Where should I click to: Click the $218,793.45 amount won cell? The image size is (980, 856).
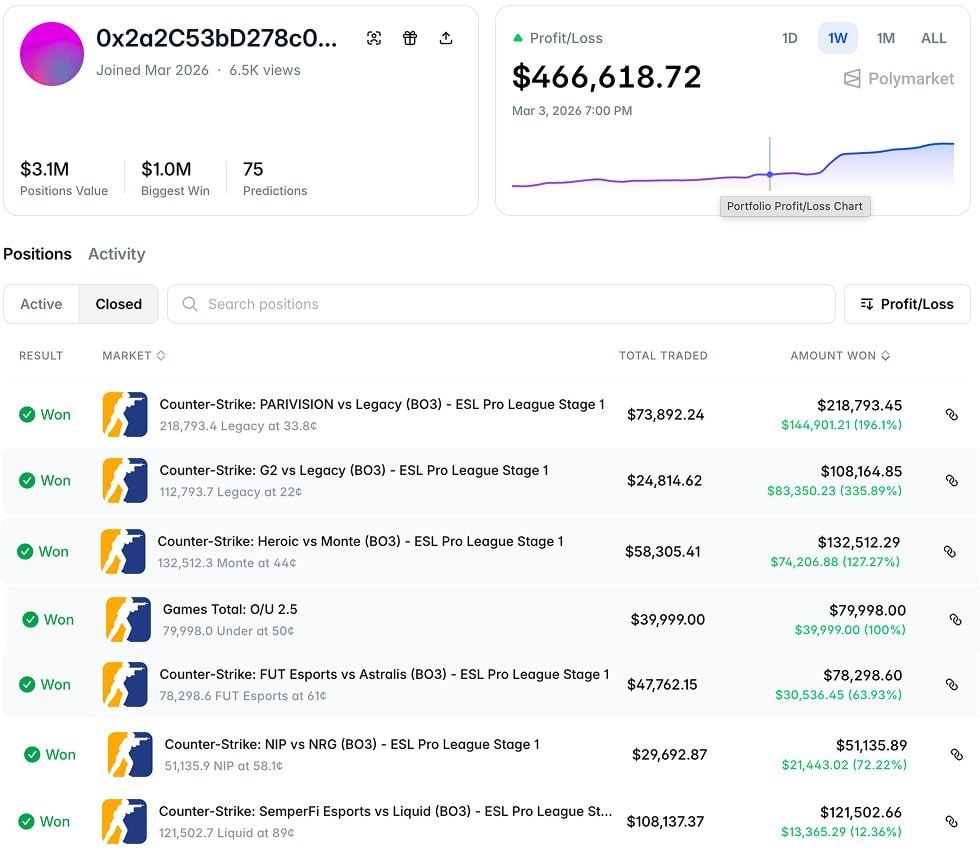pos(859,405)
